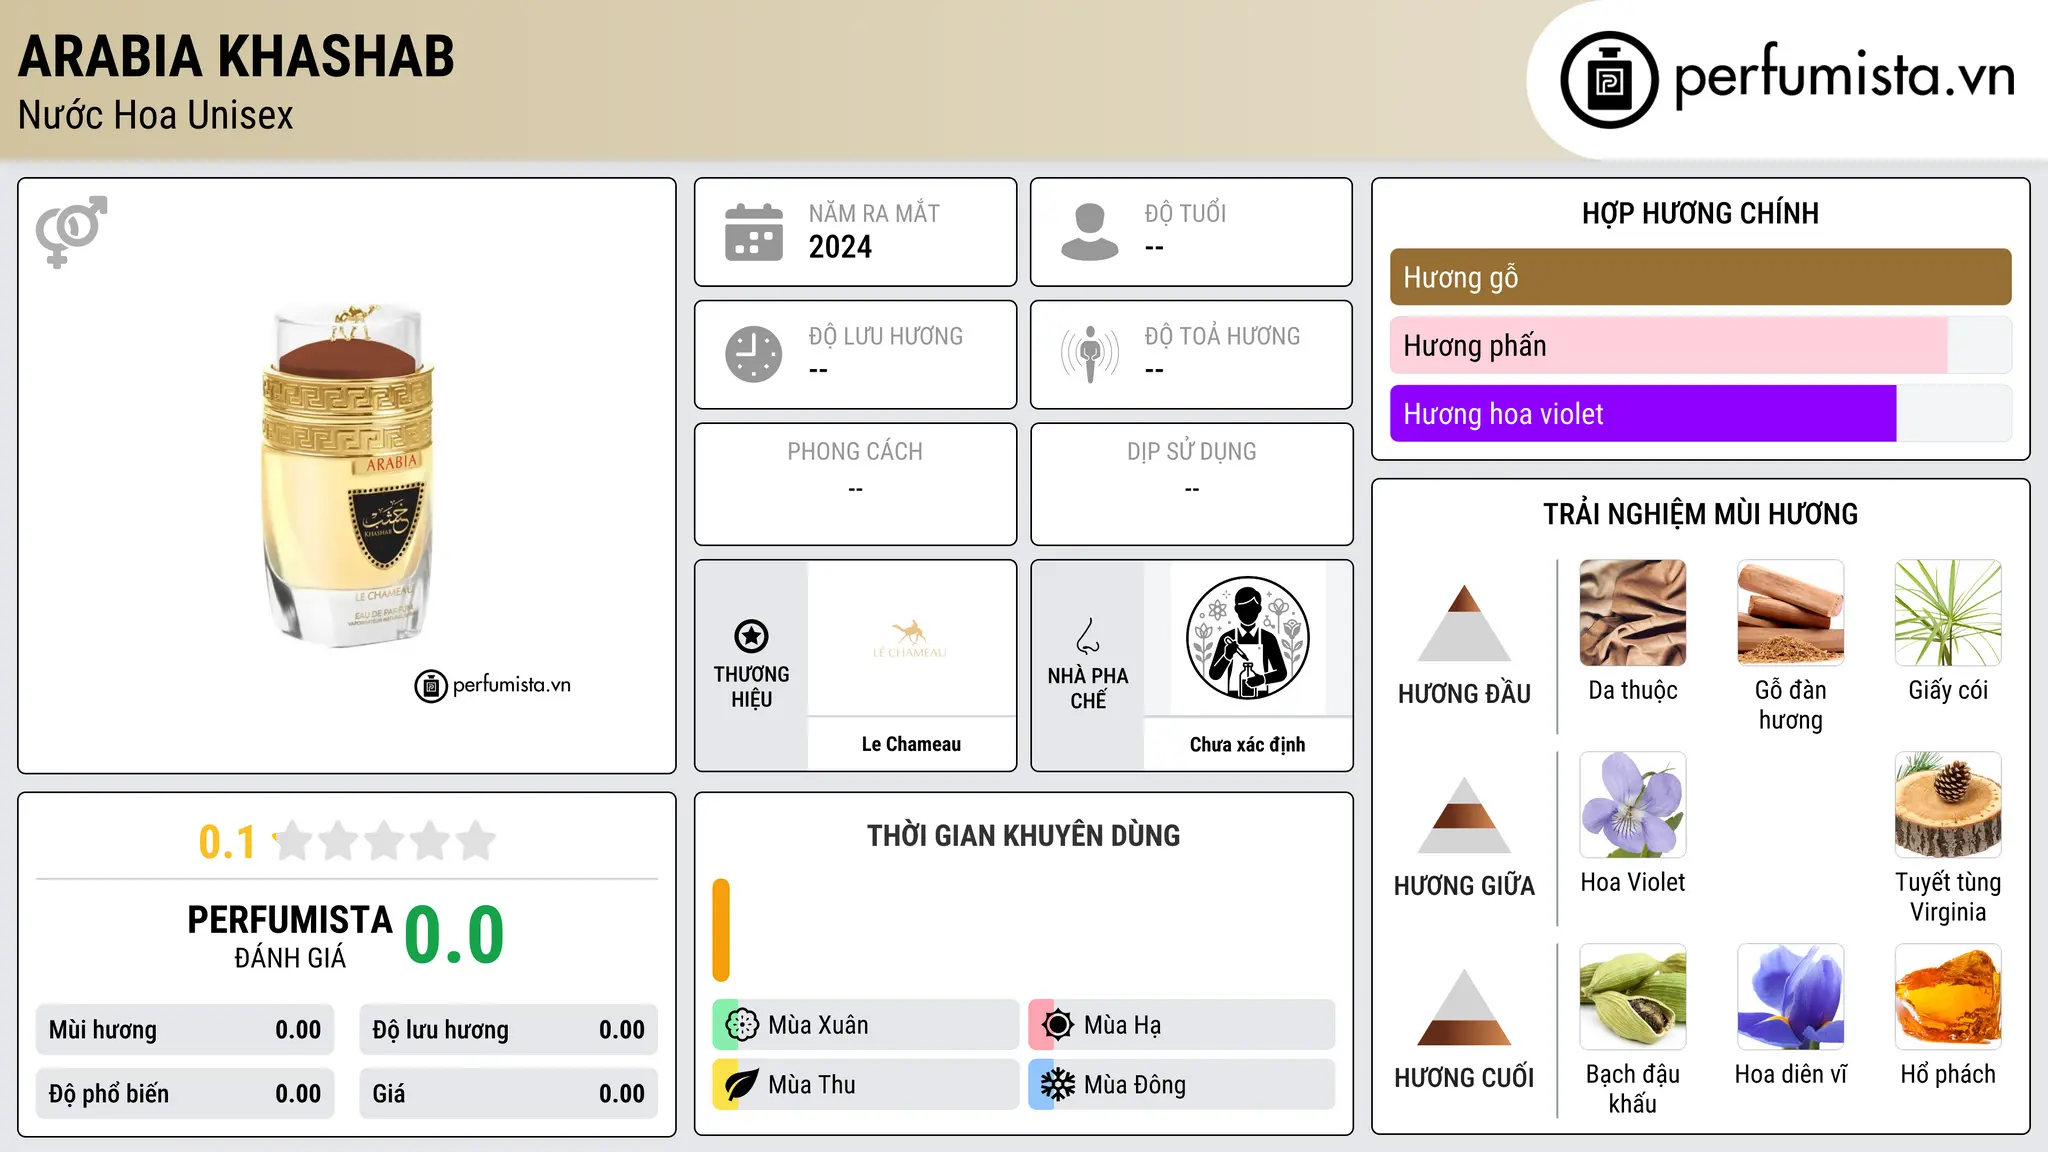Click the Nước Hoa Unisex subtitle
The width and height of the screenshot is (2048, 1152).
point(156,115)
